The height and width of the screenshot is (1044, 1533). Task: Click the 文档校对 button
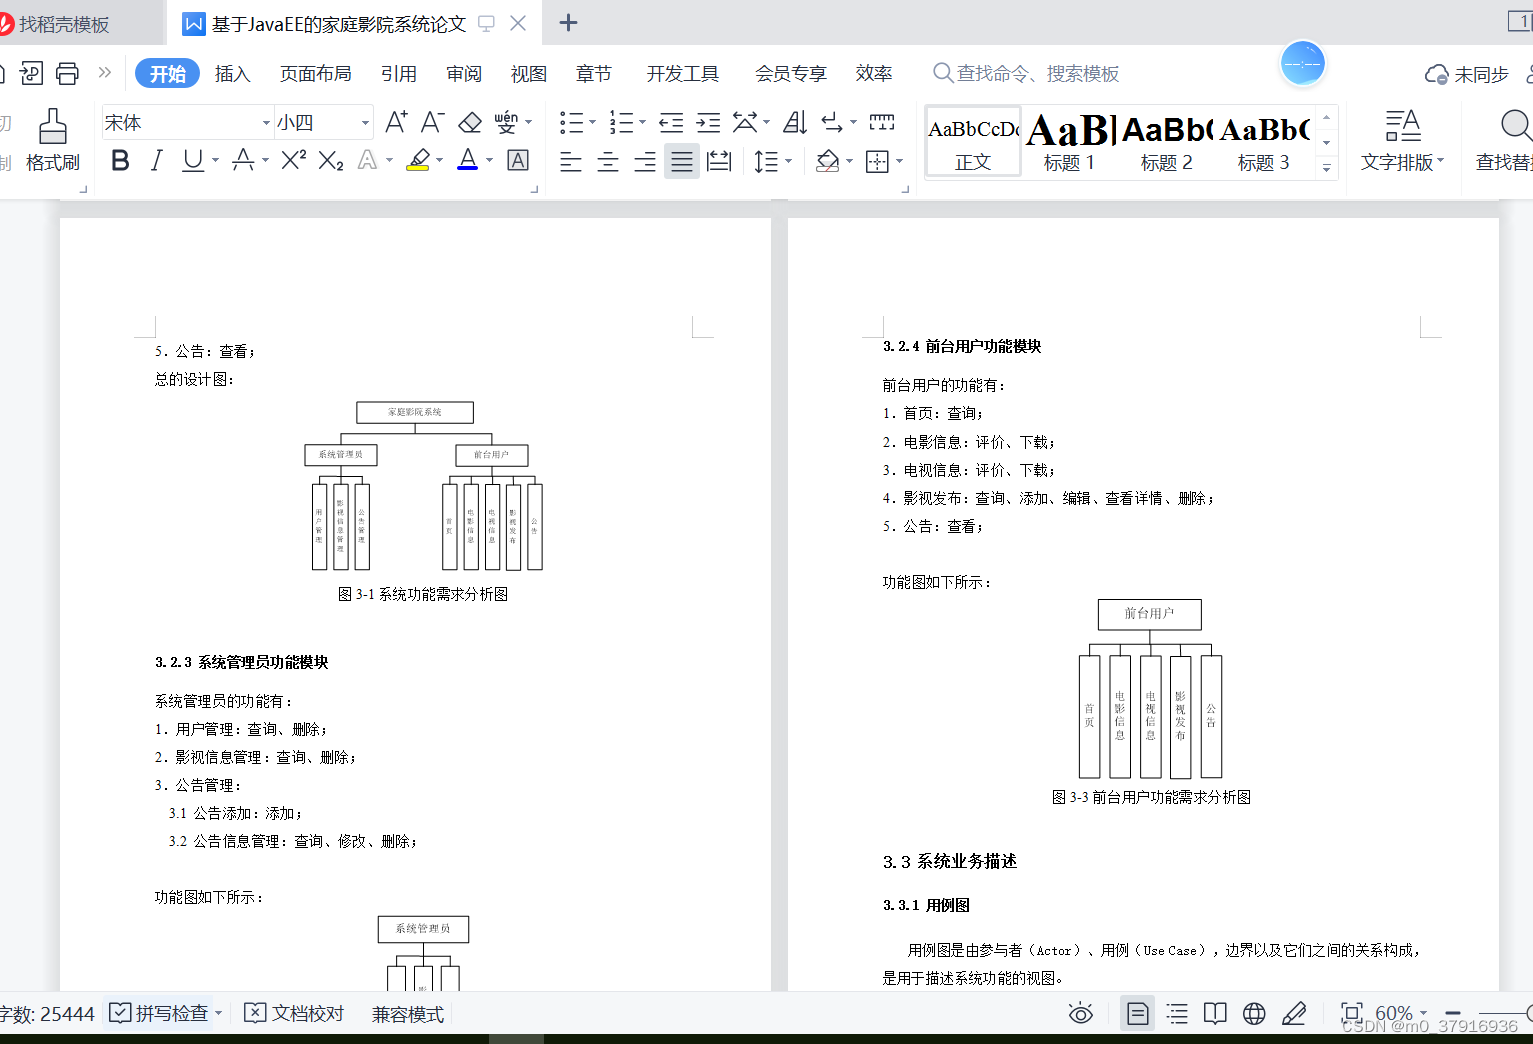(294, 1013)
